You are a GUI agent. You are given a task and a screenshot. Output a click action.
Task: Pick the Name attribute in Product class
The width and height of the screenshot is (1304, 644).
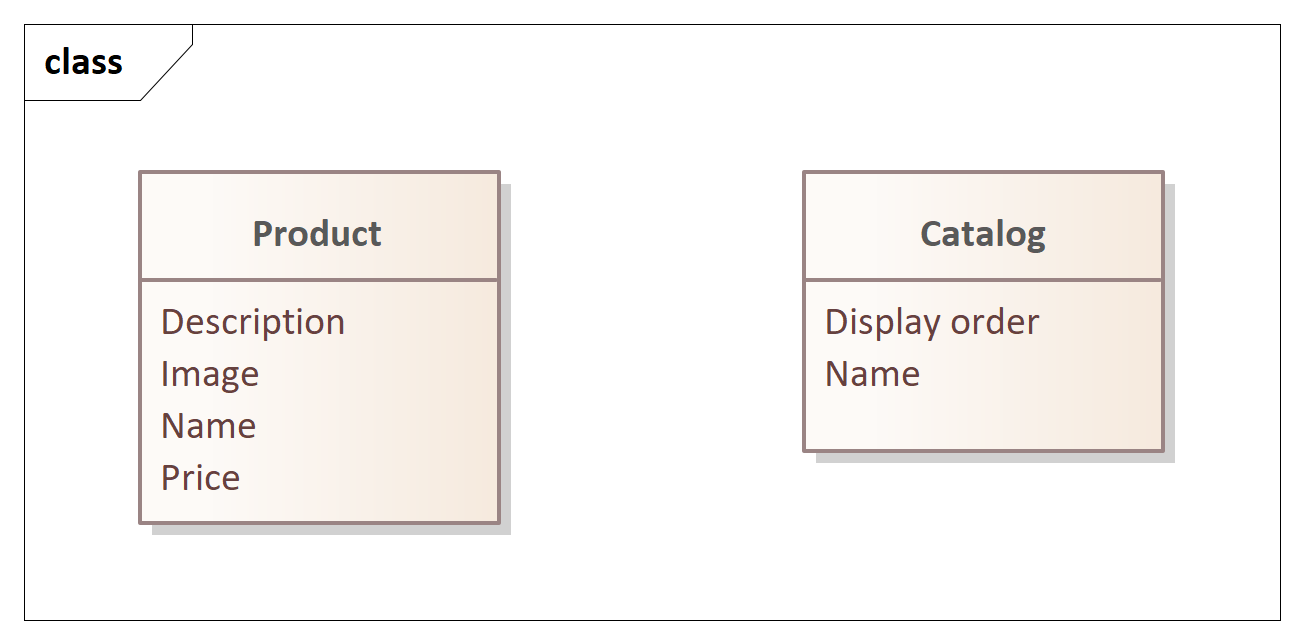point(209,426)
